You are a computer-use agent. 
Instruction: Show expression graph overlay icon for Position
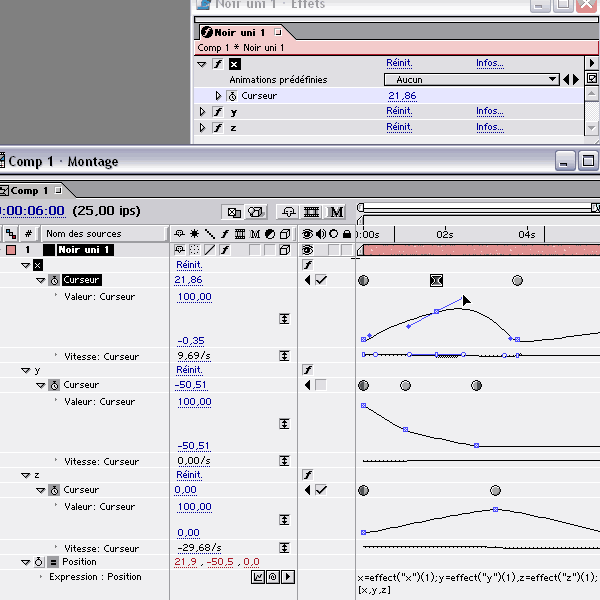[x=258, y=577]
